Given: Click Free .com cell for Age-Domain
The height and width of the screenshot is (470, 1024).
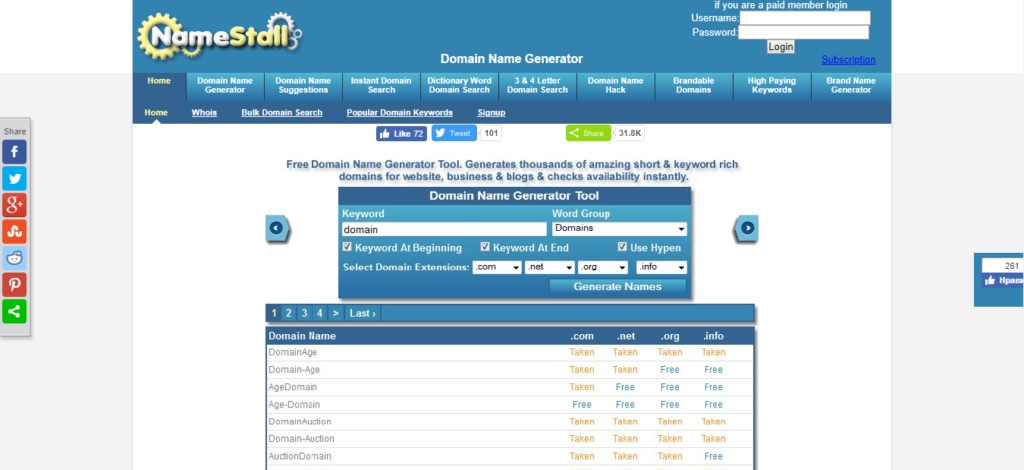Looking at the screenshot, I should pyautogui.click(x=582, y=404).
